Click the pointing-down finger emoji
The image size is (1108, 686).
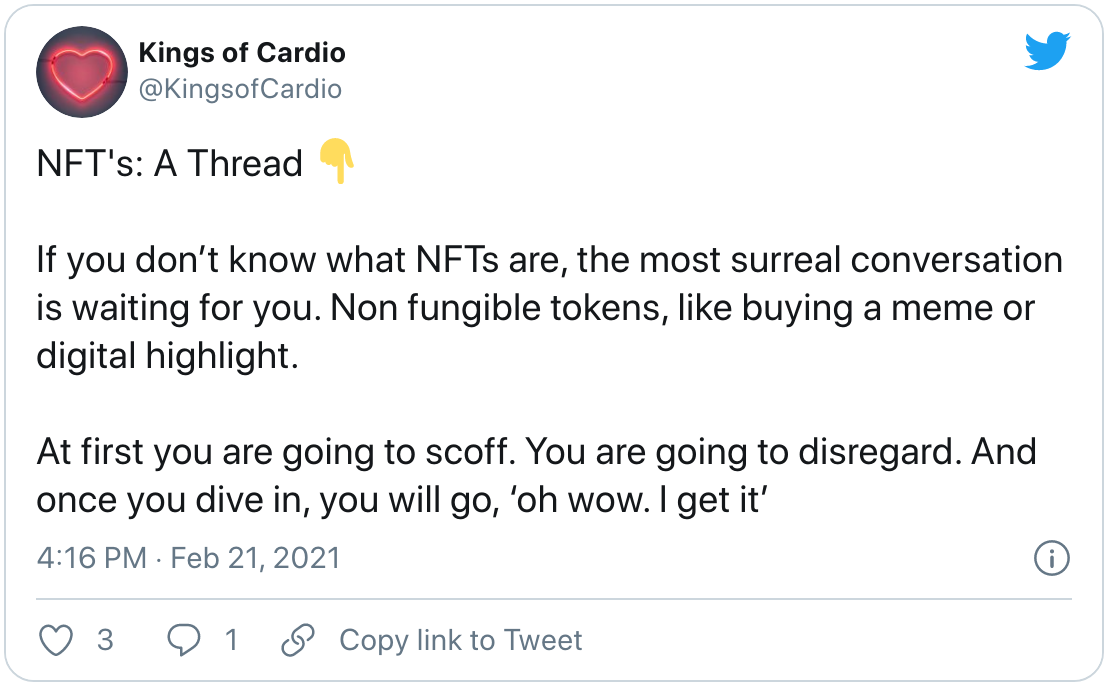pyautogui.click(x=336, y=161)
